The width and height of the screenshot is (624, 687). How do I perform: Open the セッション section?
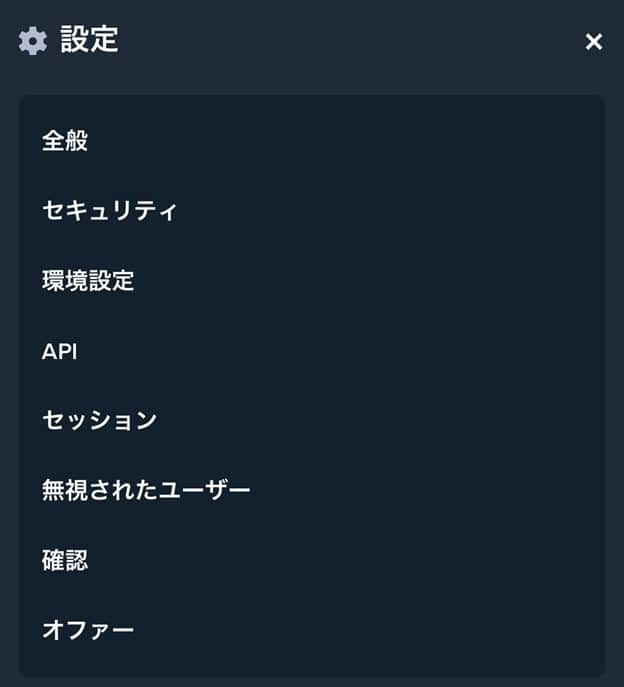click(100, 420)
